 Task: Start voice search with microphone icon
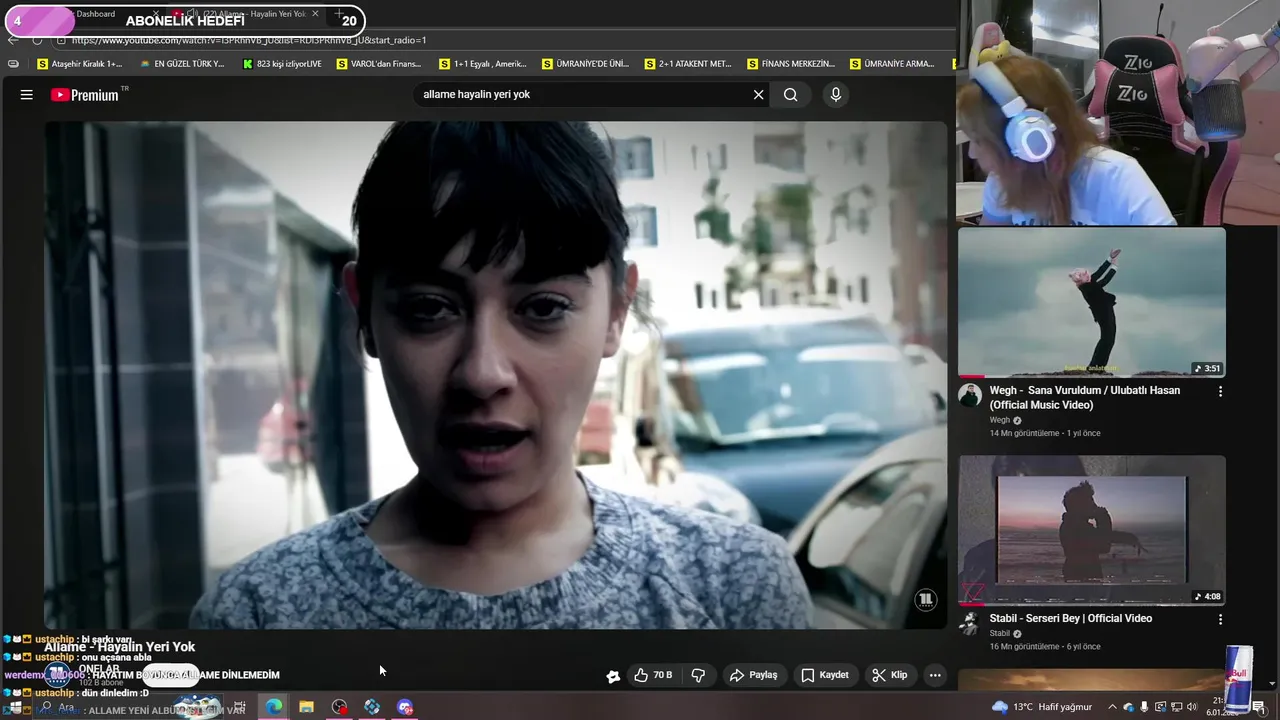836,95
